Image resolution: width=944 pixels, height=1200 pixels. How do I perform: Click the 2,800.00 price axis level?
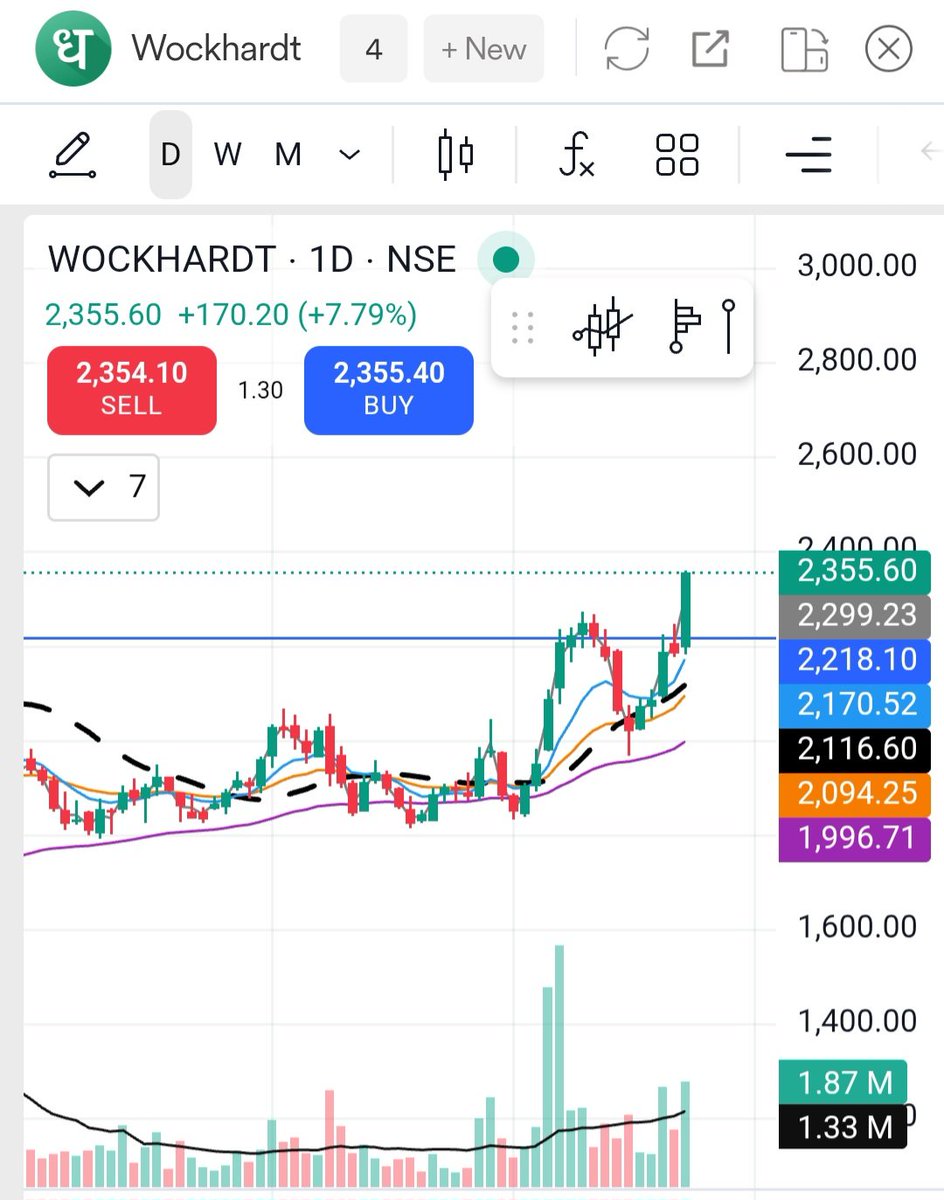pos(857,360)
